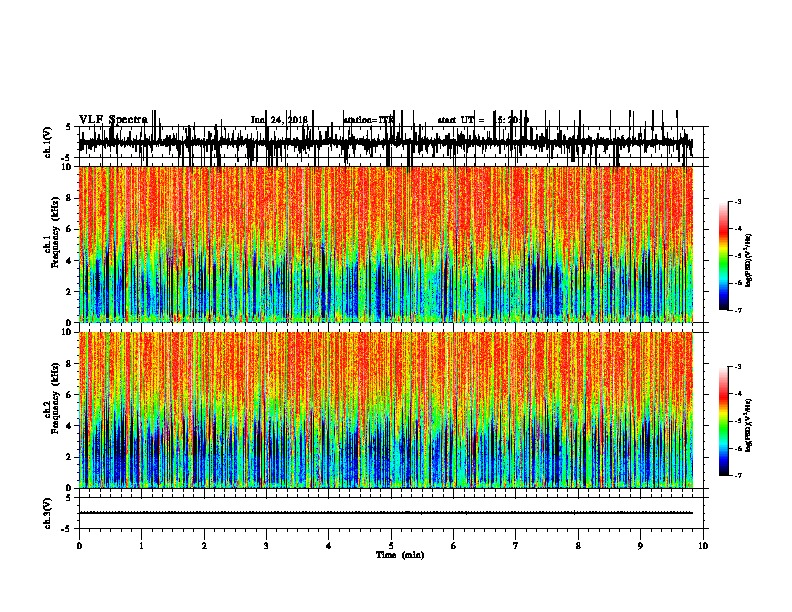This screenshot has width=792, height=612.
Task: Click the "-7" label on ch.2 color bar
Action: pos(737,476)
